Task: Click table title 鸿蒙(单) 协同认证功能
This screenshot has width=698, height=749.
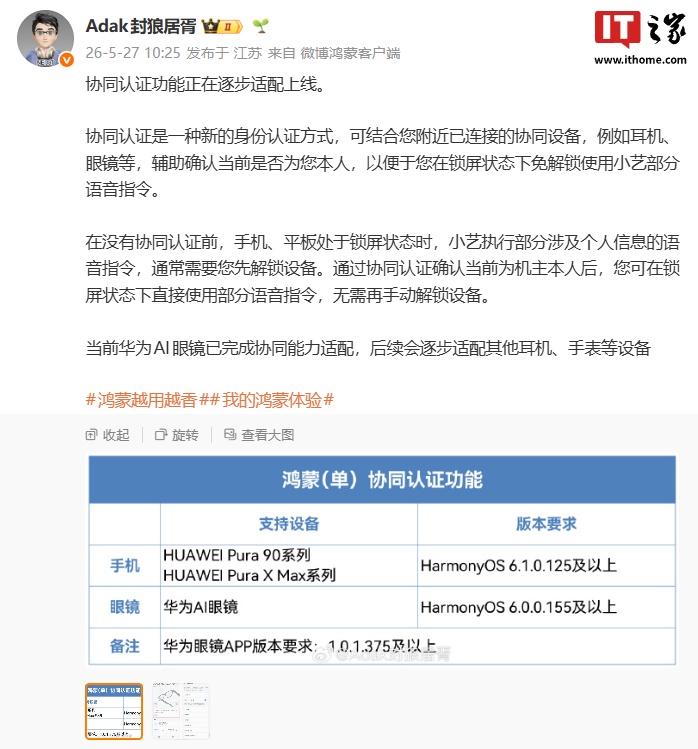Action: coord(382,480)
